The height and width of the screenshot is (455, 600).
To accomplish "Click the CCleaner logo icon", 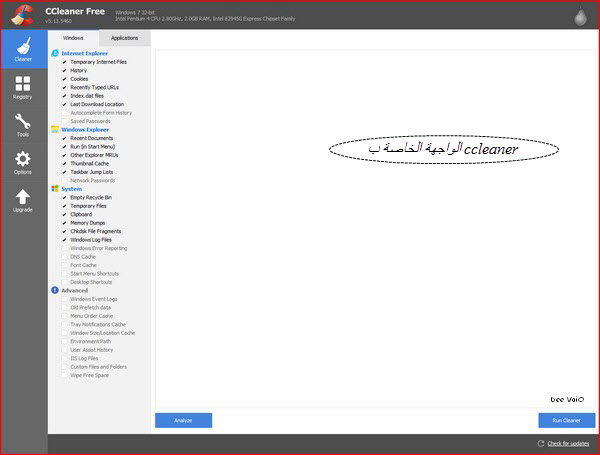I will [x=22, y=15].
